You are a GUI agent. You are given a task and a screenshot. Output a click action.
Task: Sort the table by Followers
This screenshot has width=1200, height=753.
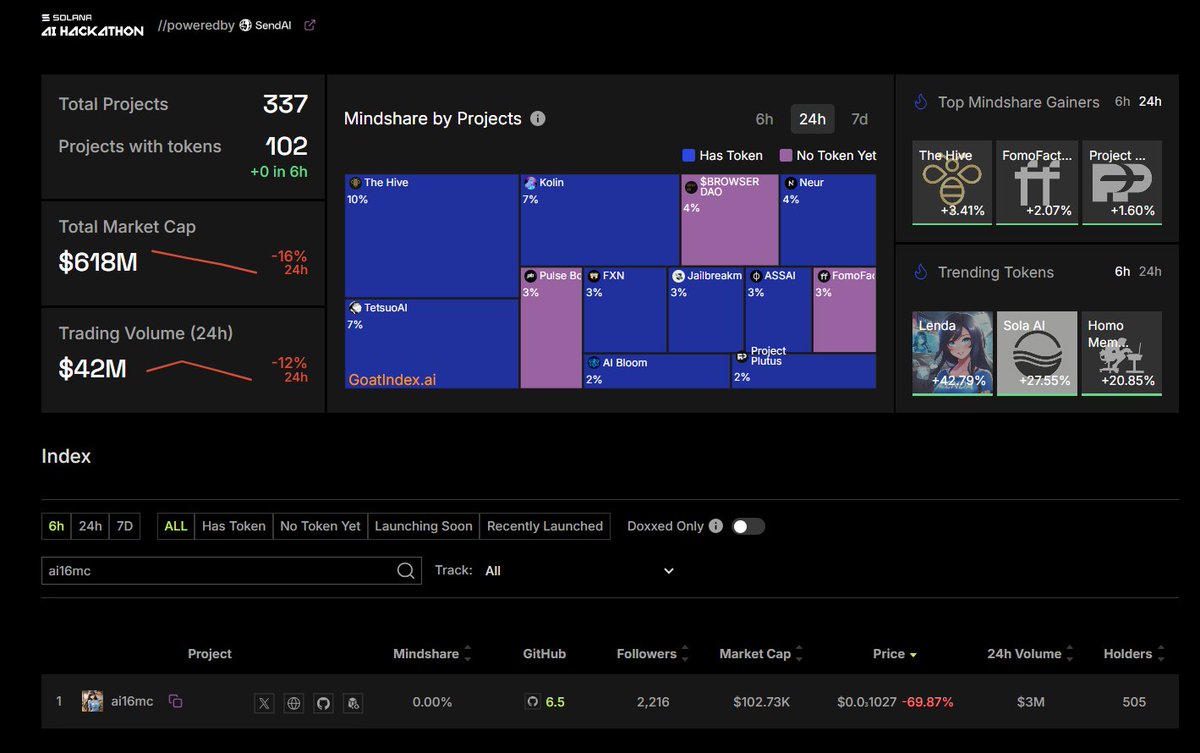point(653,654)
